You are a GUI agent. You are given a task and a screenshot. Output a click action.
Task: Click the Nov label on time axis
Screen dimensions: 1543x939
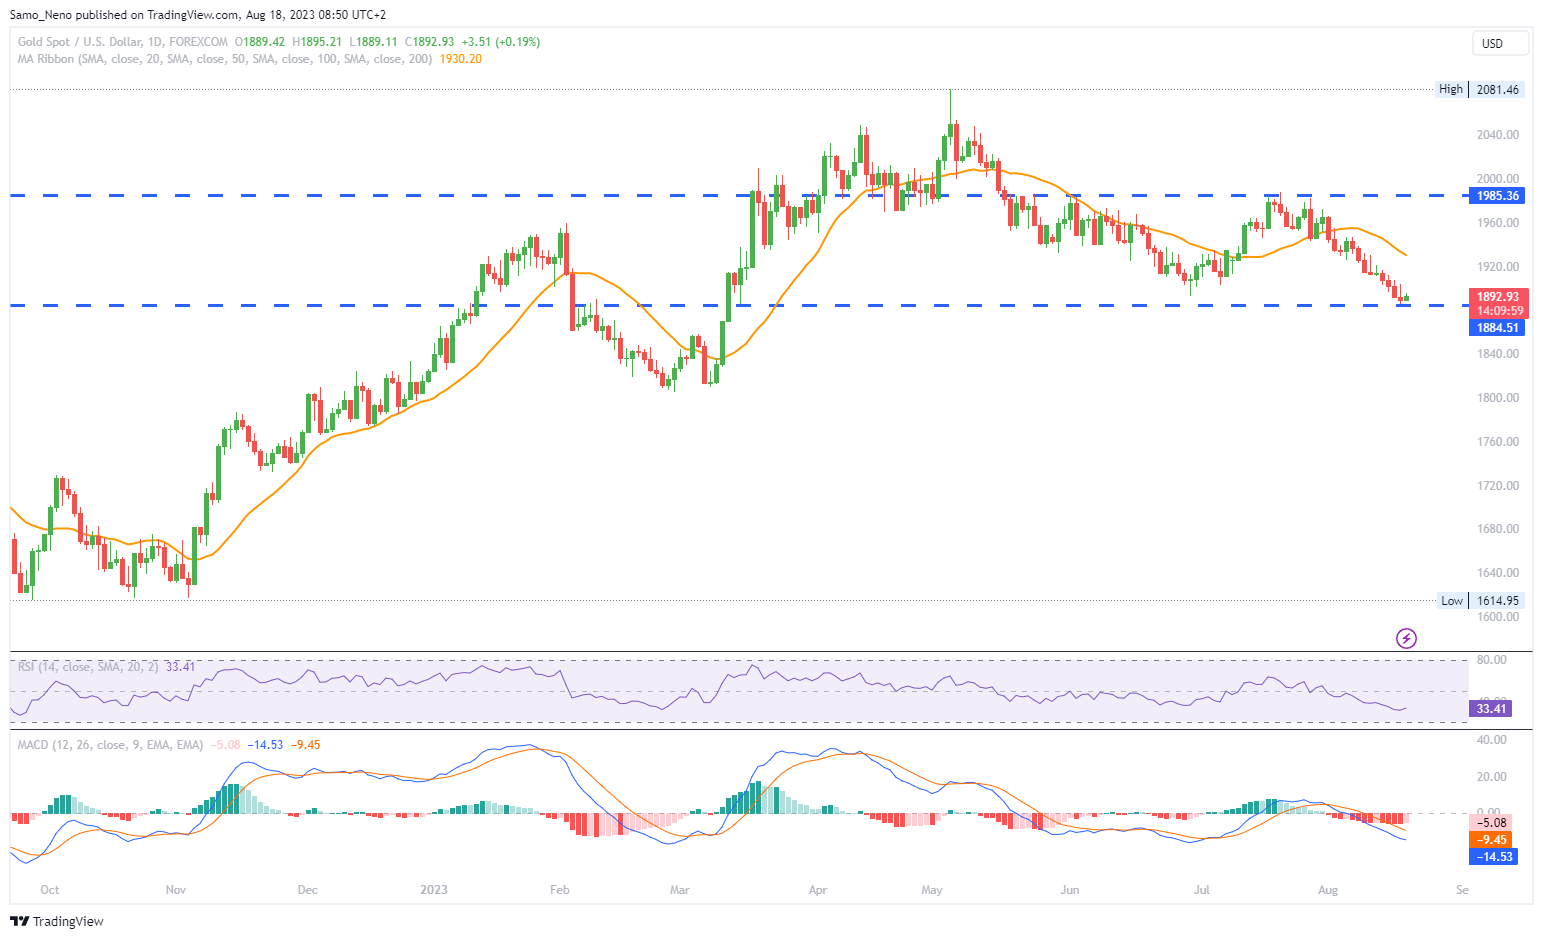tap(176, 890)
